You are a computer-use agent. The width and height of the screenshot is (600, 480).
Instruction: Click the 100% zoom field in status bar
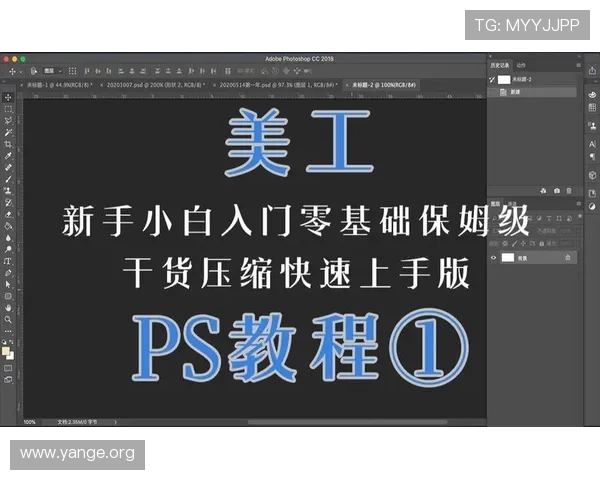pos(29,422)
